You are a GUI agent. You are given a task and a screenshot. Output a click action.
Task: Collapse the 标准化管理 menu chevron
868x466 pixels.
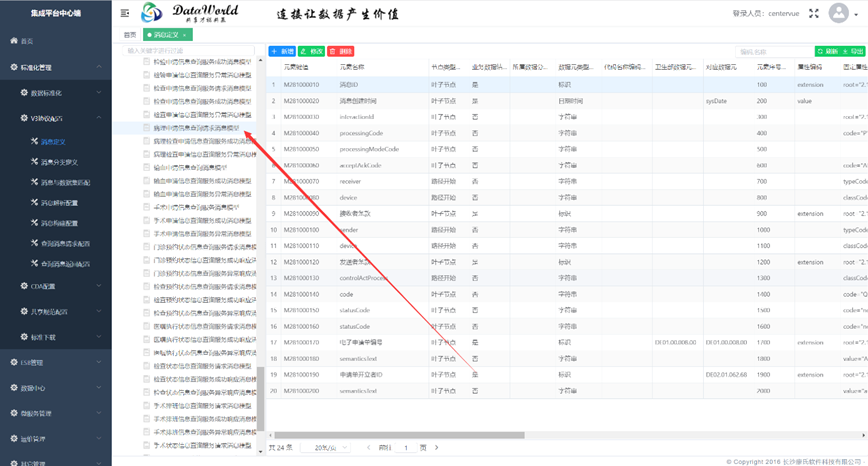pos(99,67)
